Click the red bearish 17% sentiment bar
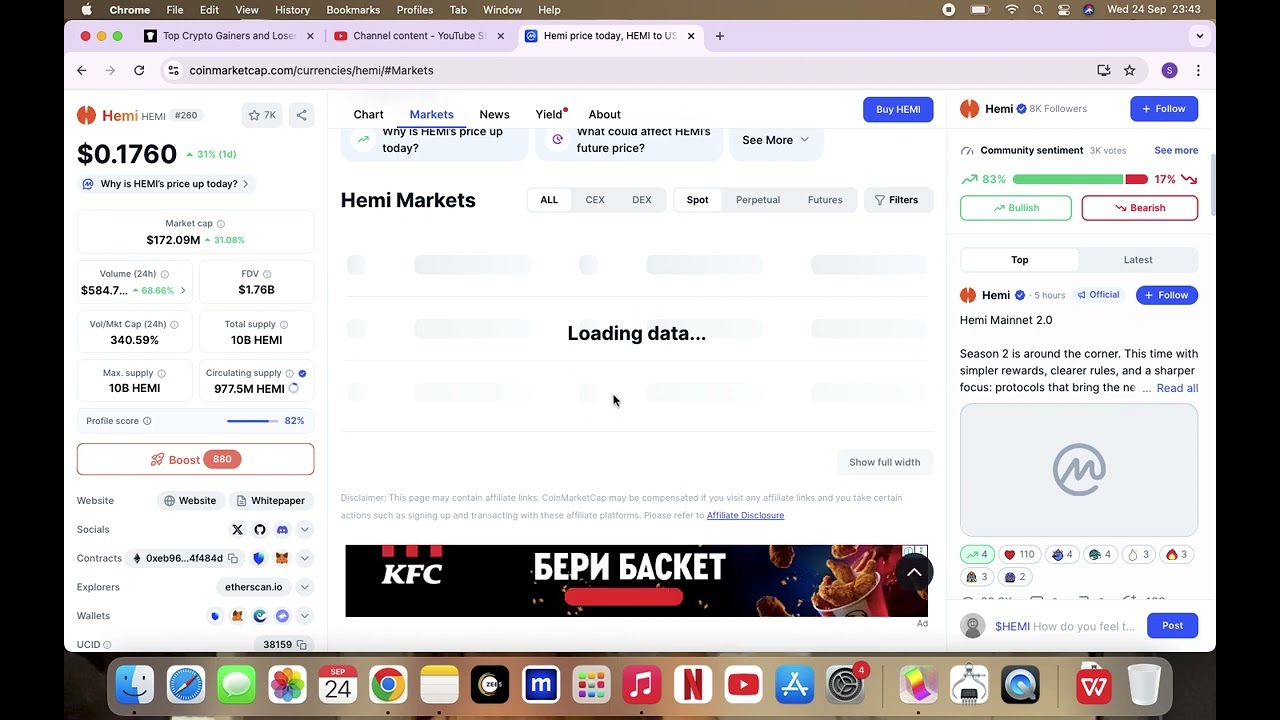This screenshot has width=1280, height=720. click(1136, 180)
